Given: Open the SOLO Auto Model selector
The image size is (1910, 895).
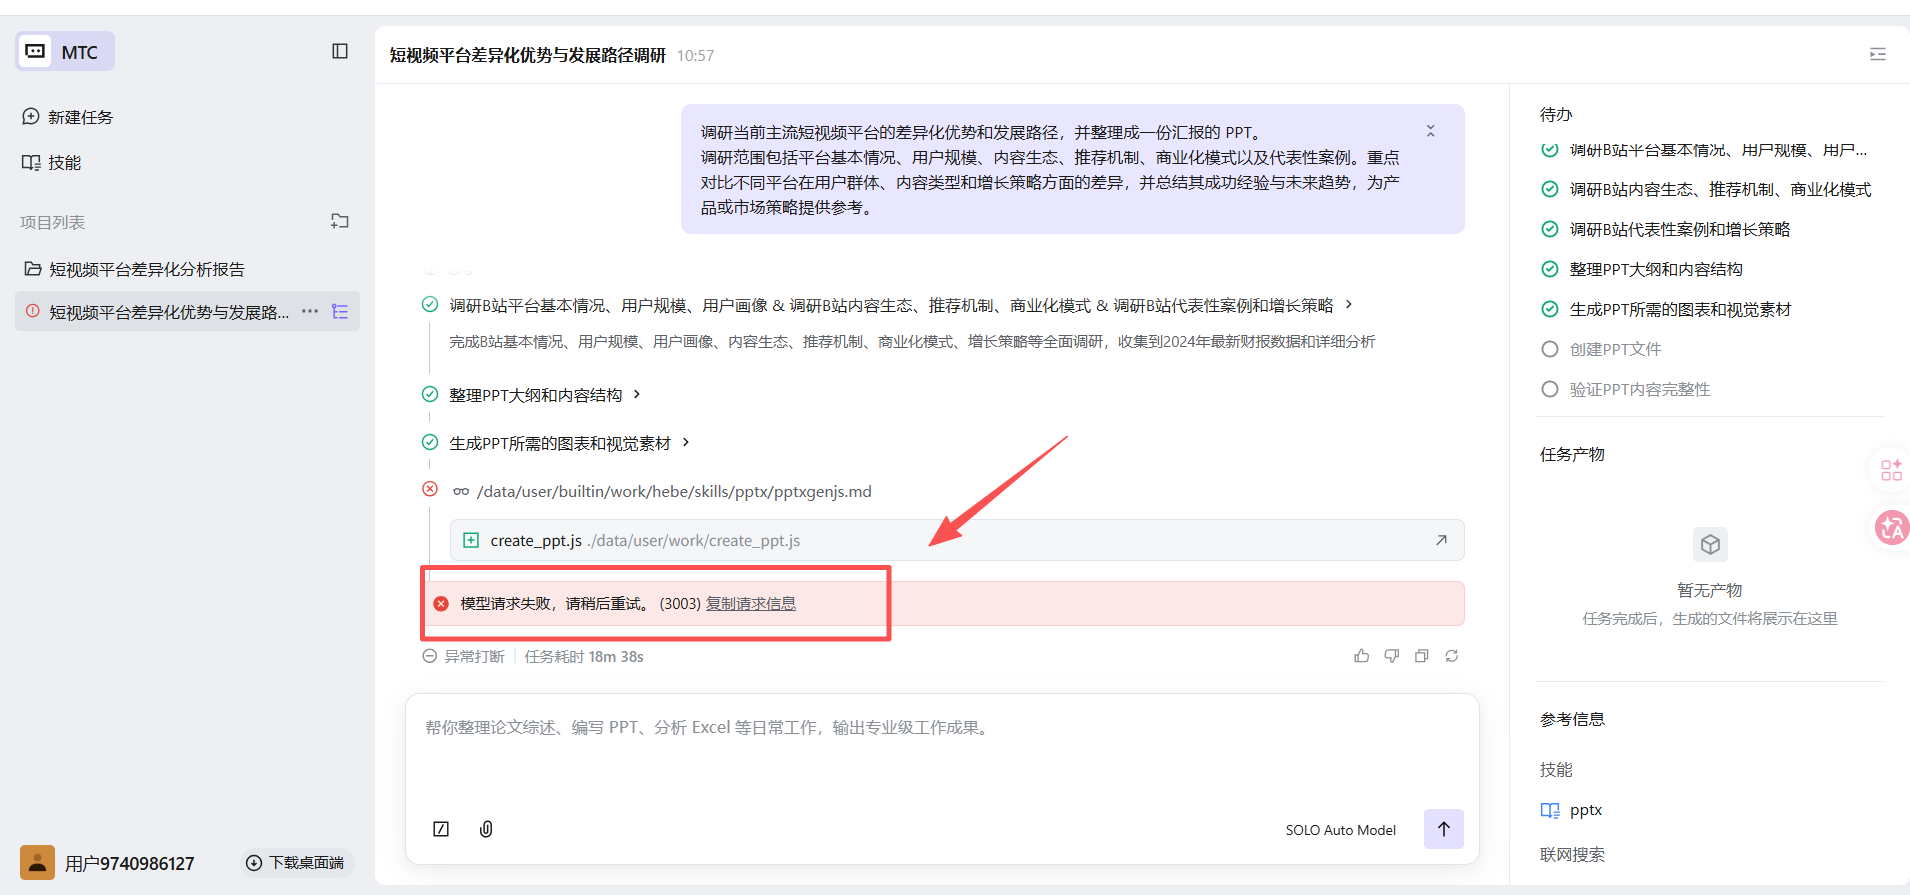Looking at the screenshot, I should click(1340, 830).
